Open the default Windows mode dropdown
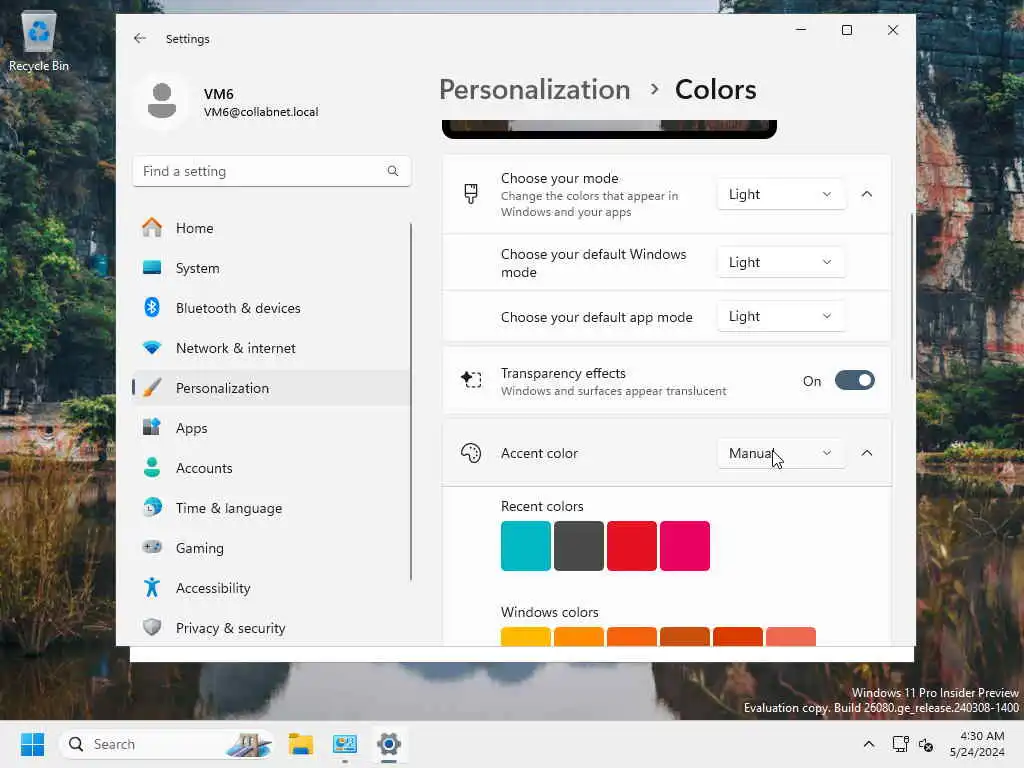1024x768 pixels. click(781, 262)
